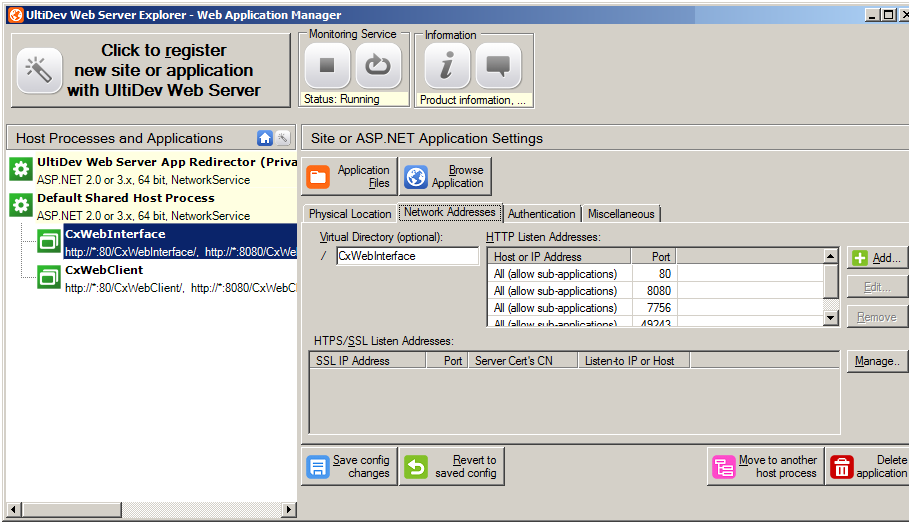
Task: Click Browse Application button
Action: (445, 176)
